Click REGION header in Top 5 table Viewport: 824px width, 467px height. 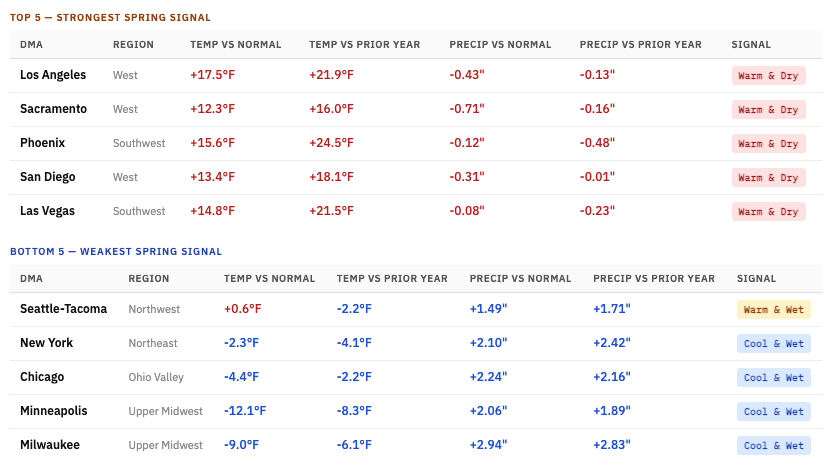133,45
